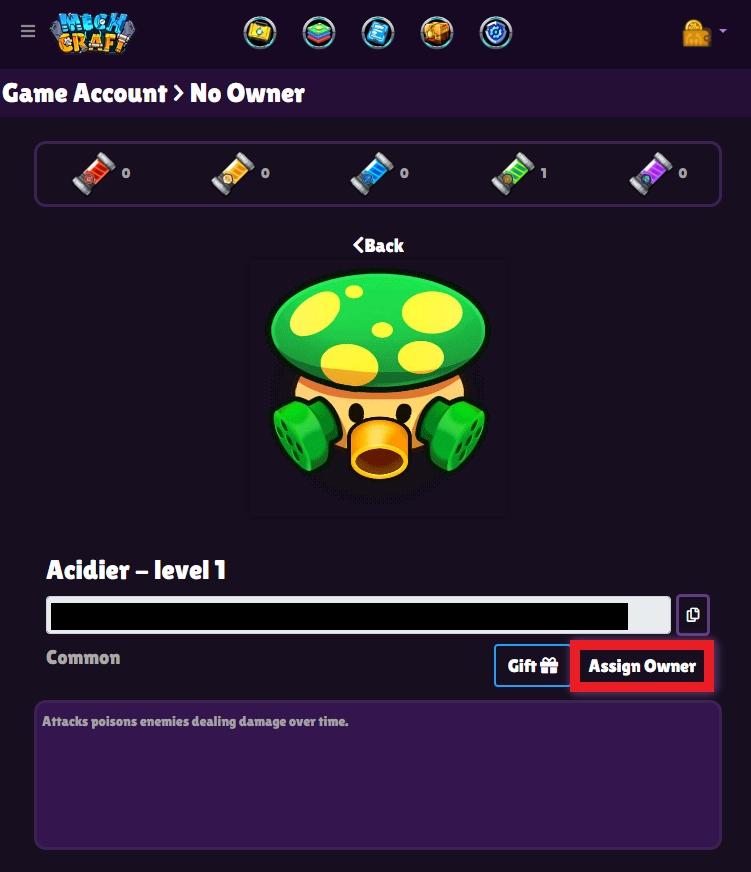Screen dimensions: 751x872
Task: Open the treasure chest nav icon
Action: tap(437, 33)
